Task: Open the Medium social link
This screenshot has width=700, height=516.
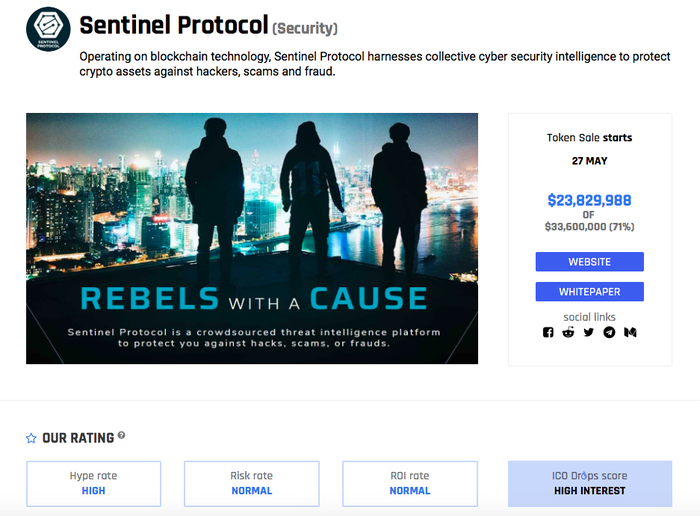Action: 631,333
